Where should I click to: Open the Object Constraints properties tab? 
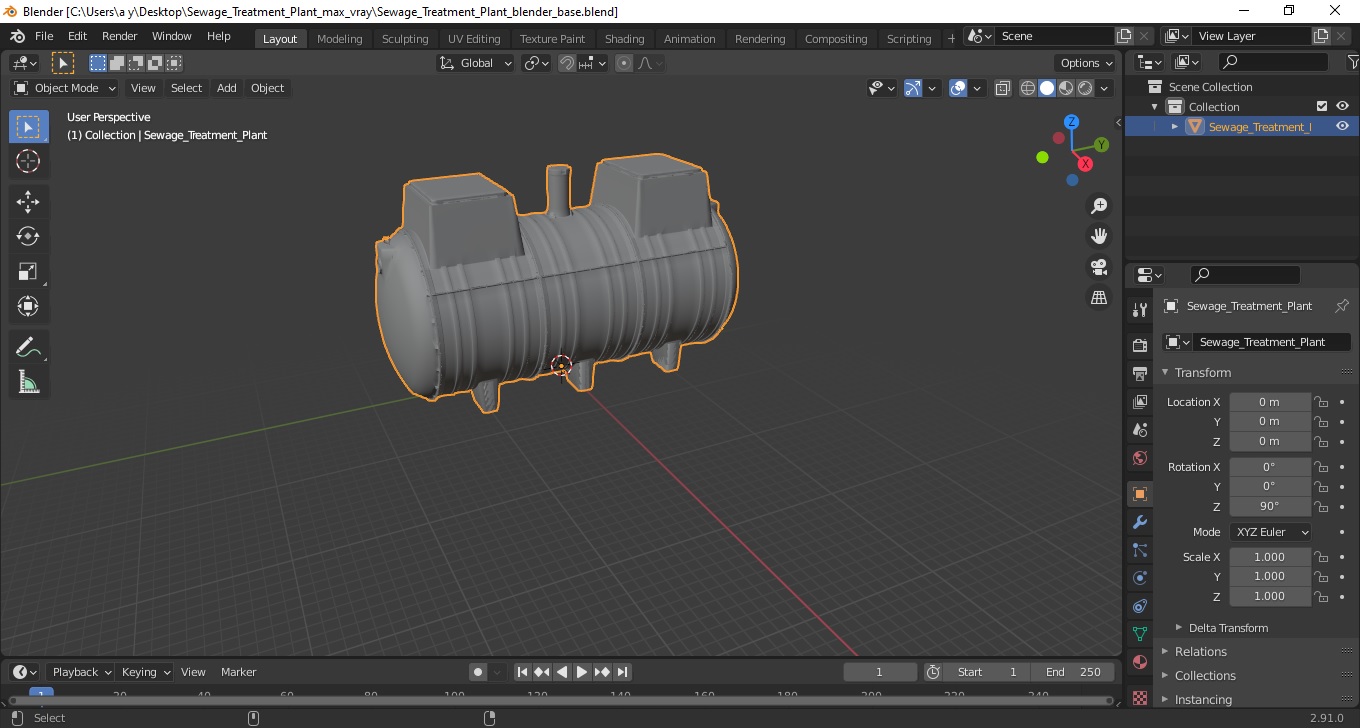(1139, 606)
